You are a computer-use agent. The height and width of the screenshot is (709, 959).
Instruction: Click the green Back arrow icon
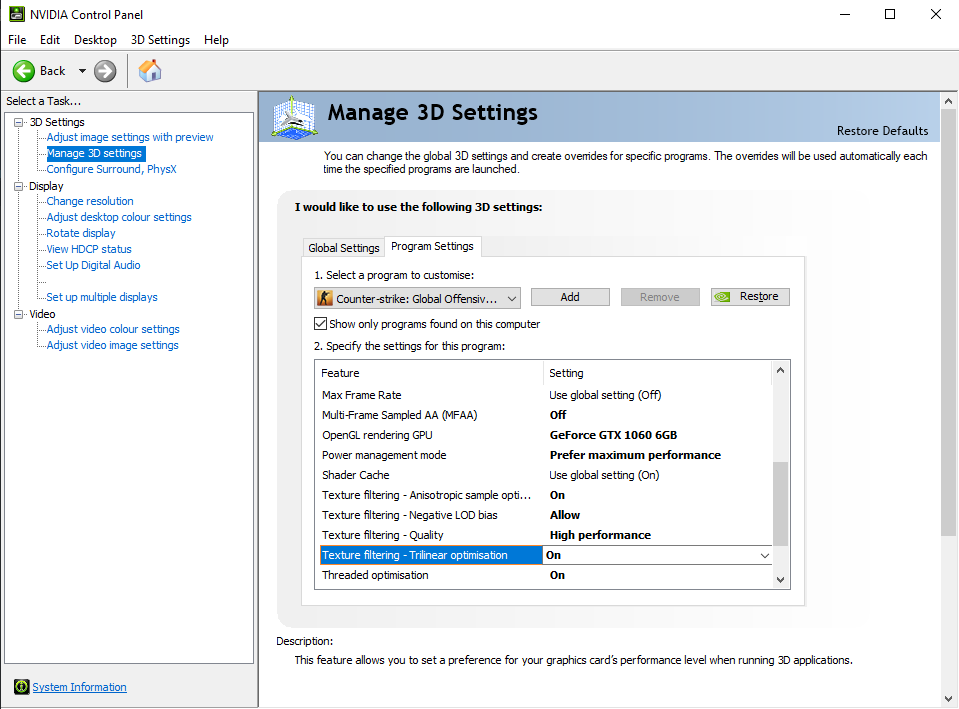(x=24, y=71)
